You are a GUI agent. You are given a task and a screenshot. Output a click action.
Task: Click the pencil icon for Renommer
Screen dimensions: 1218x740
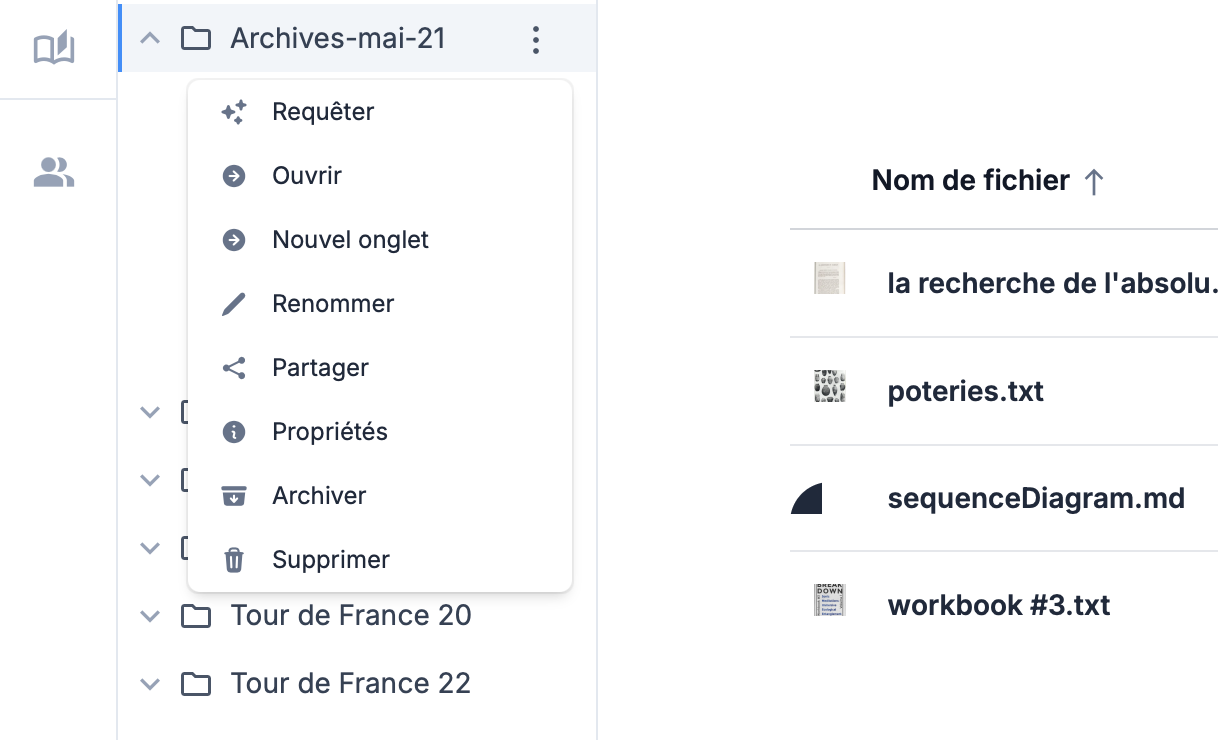(234, 304)
